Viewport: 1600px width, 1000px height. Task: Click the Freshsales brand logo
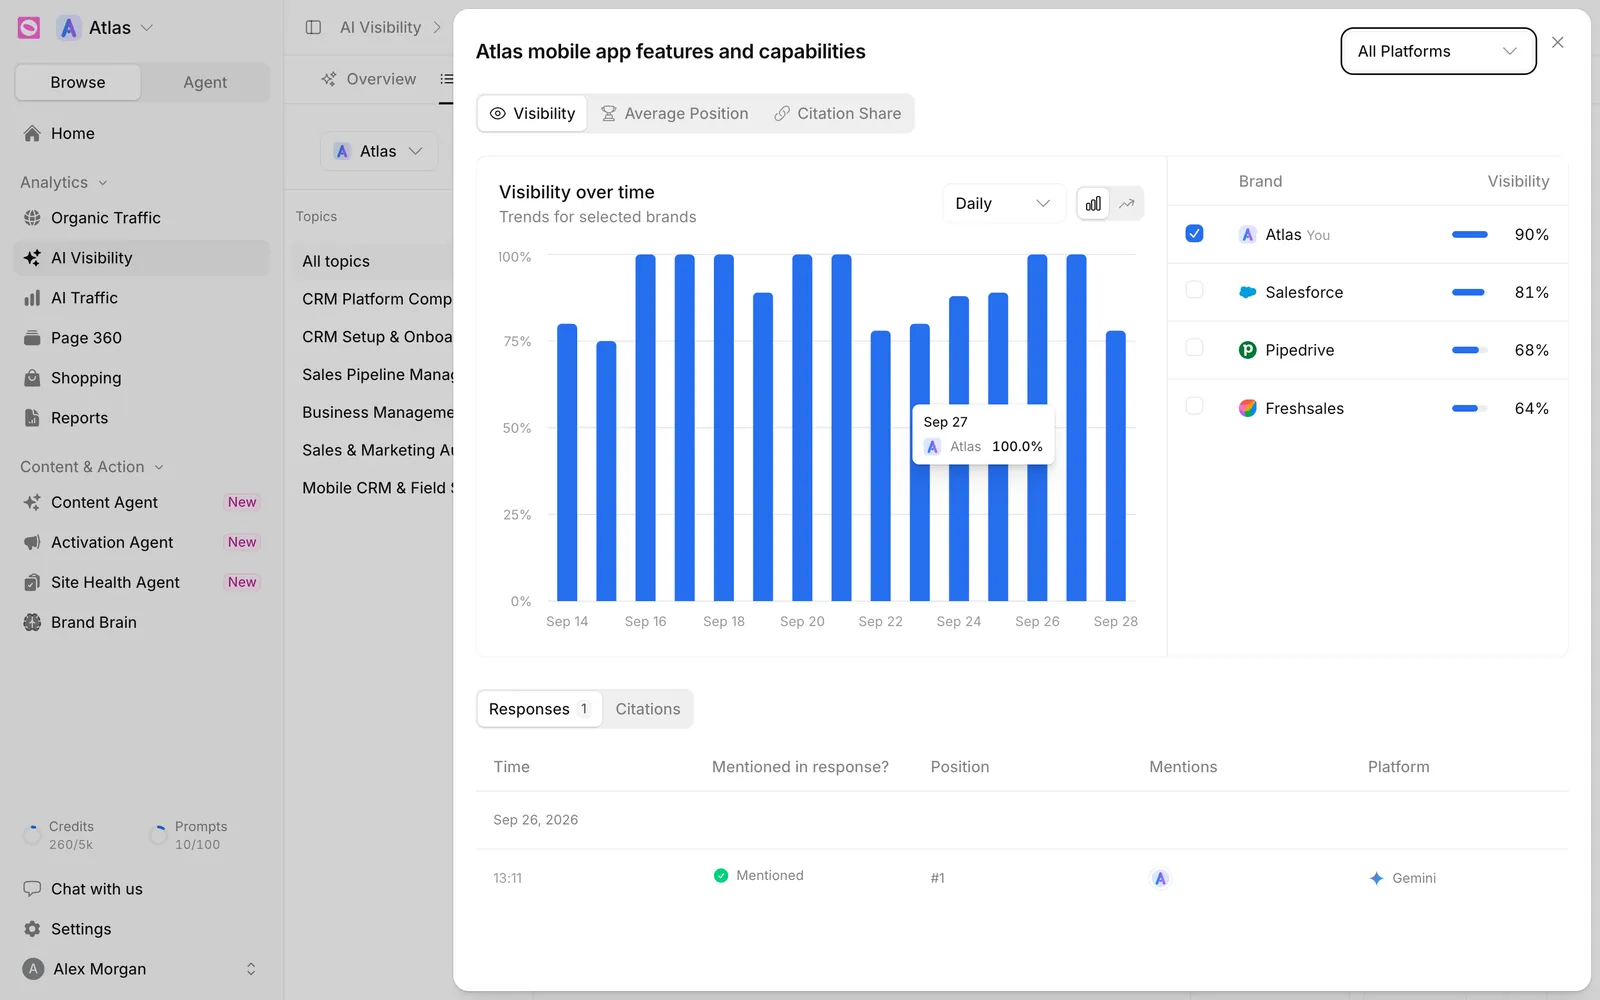1248,408
